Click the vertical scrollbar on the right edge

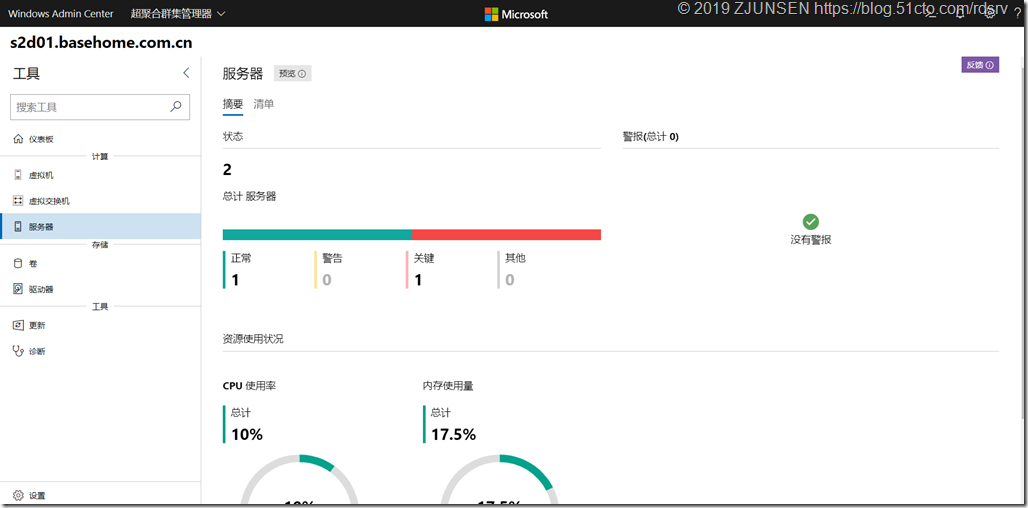coord(1024,243)
